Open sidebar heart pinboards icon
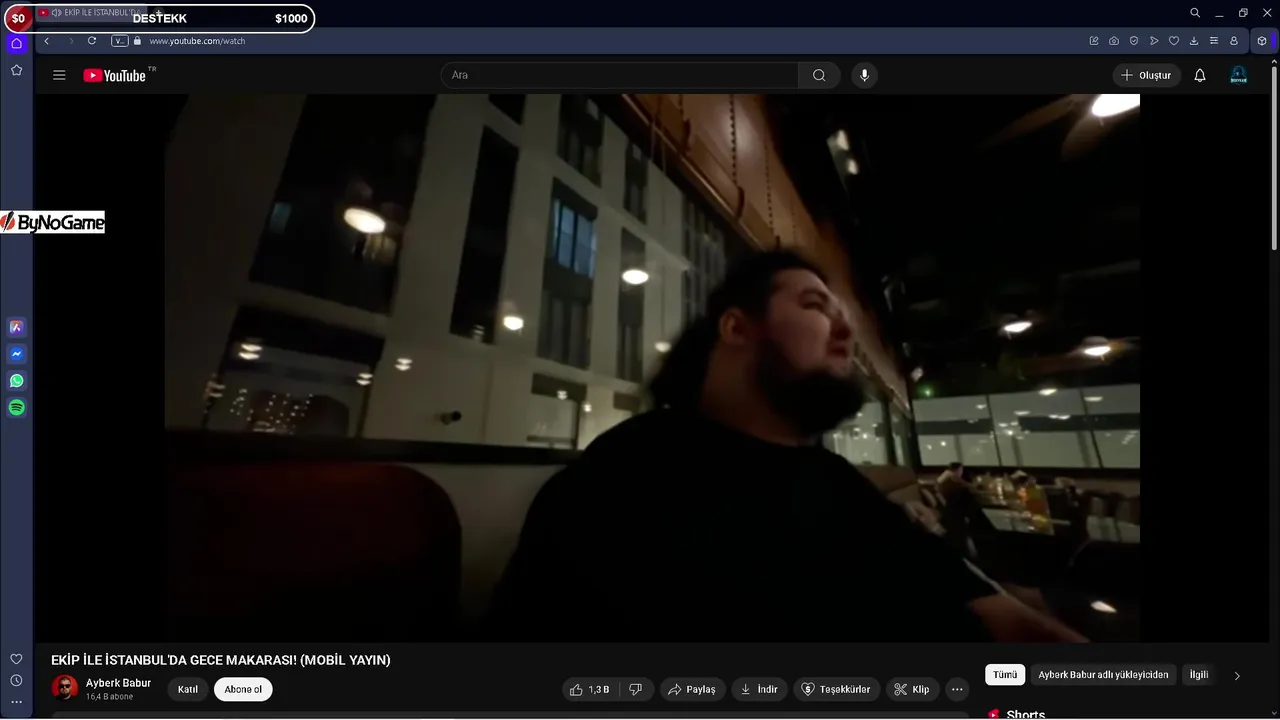Viewport: 1280px width, 720px height. [16, 659]
